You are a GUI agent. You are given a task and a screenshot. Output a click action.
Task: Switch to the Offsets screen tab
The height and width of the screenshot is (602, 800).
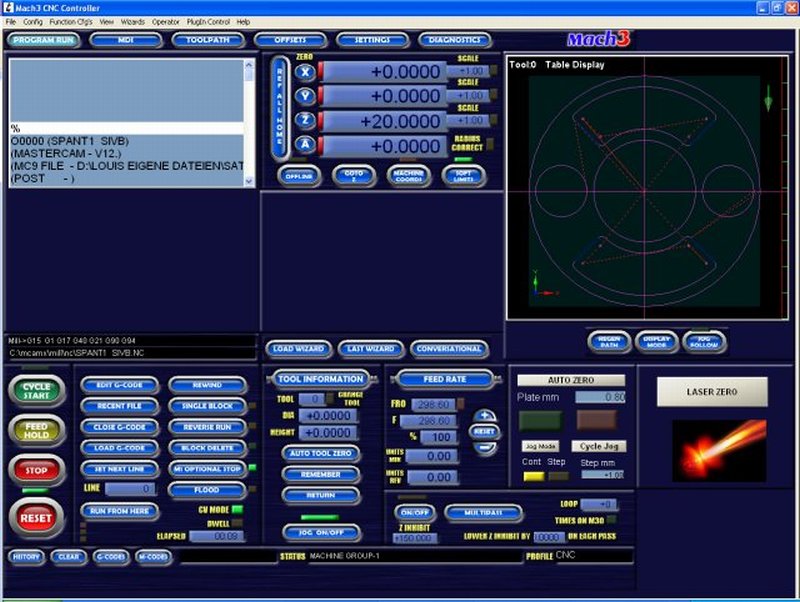pos(290,40)
